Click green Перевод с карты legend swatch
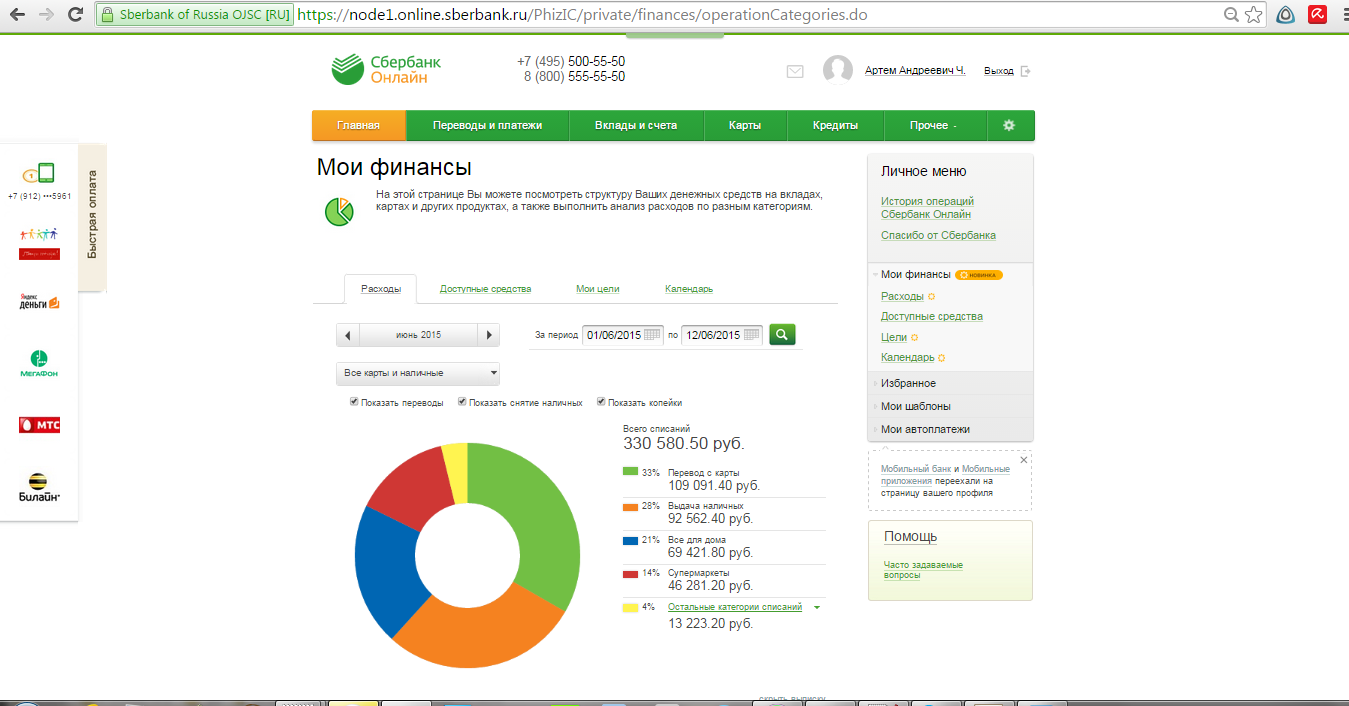The image size is (1349, 706). point(630,472)
